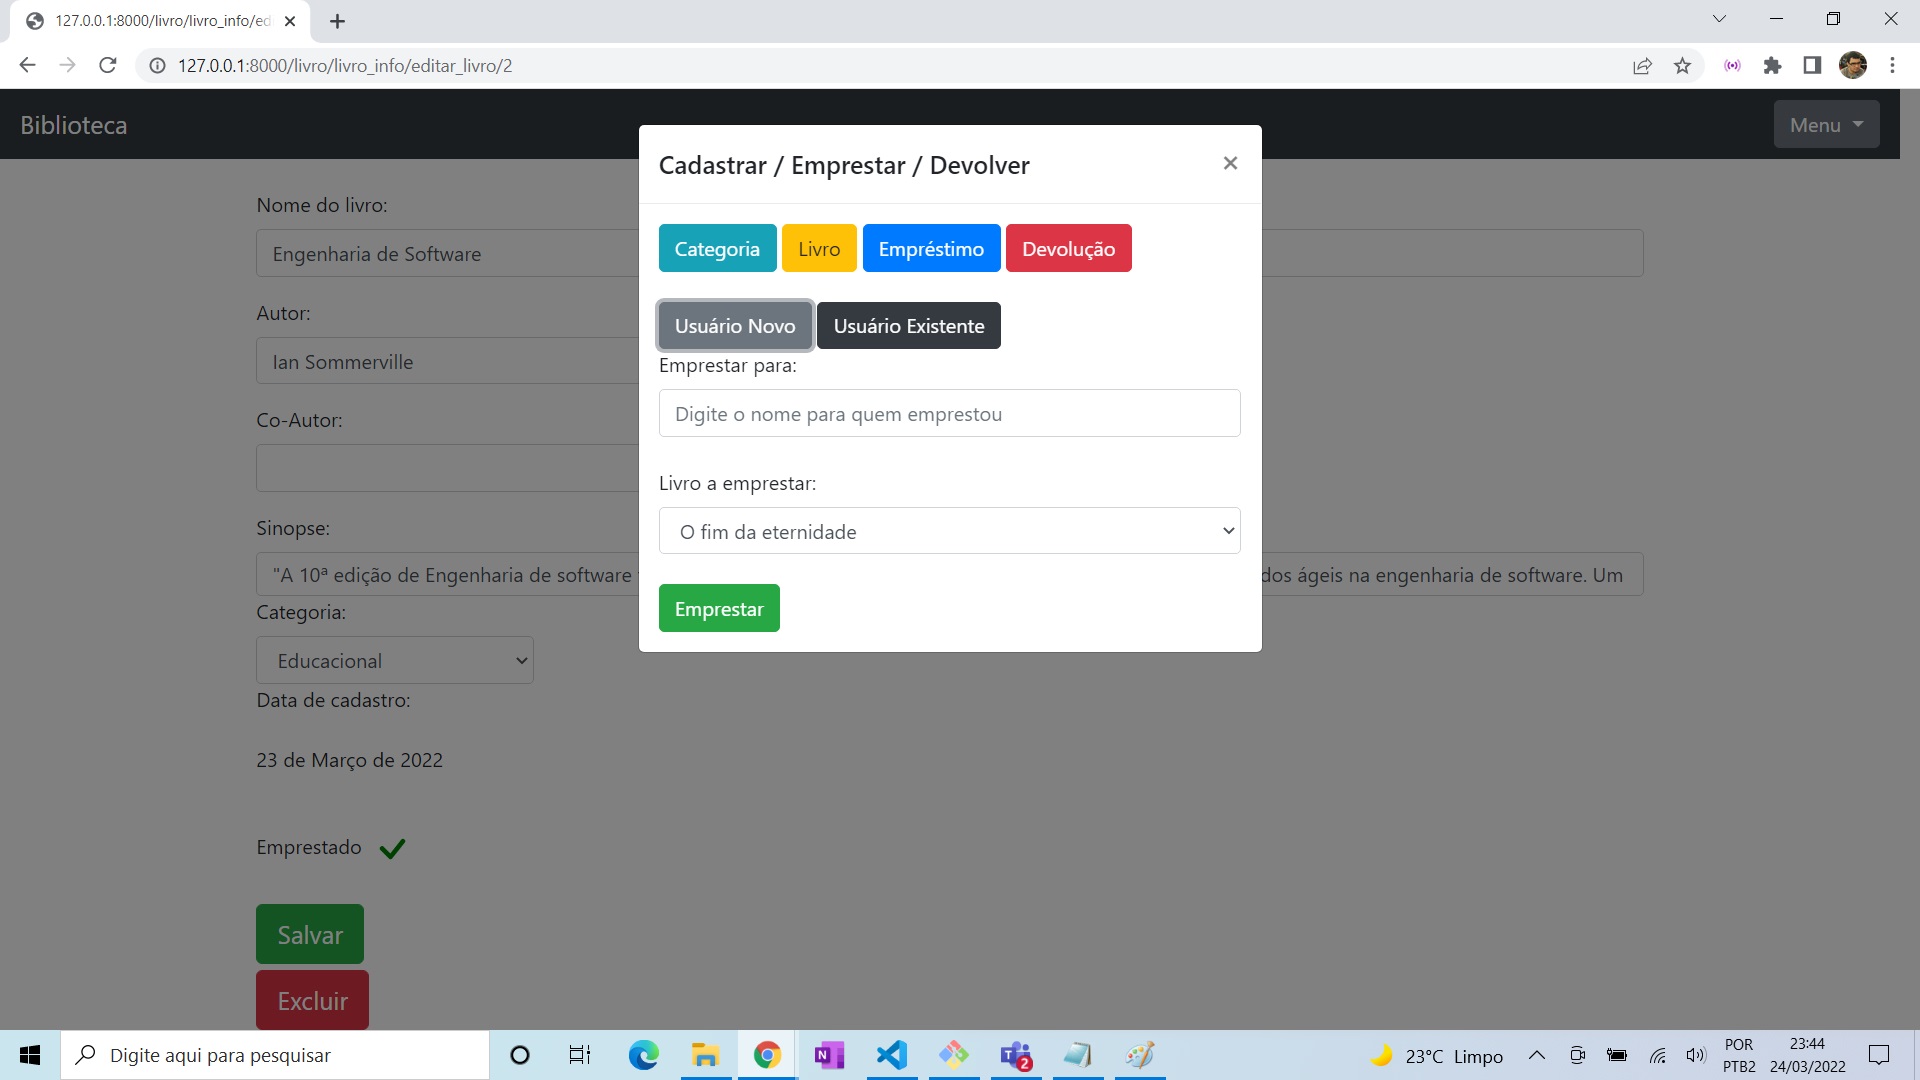
Task: Select the blue Empréstimo button
Action: click(x=931, y=249)
